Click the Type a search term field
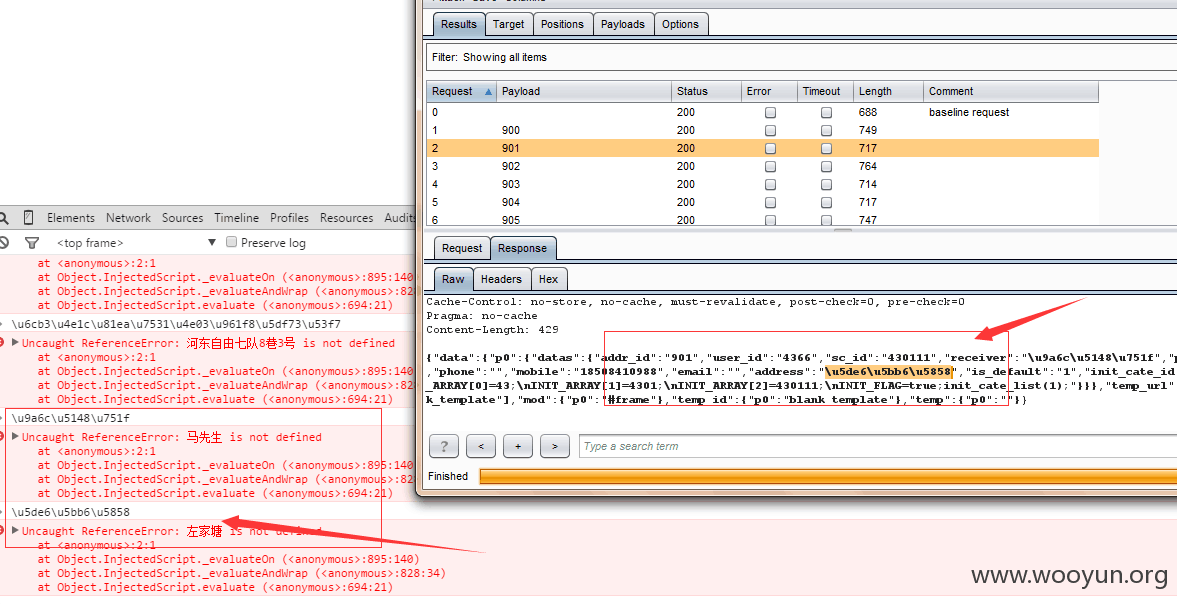The width and height of the screenshot is (1177, 604). tap(877, 446)
